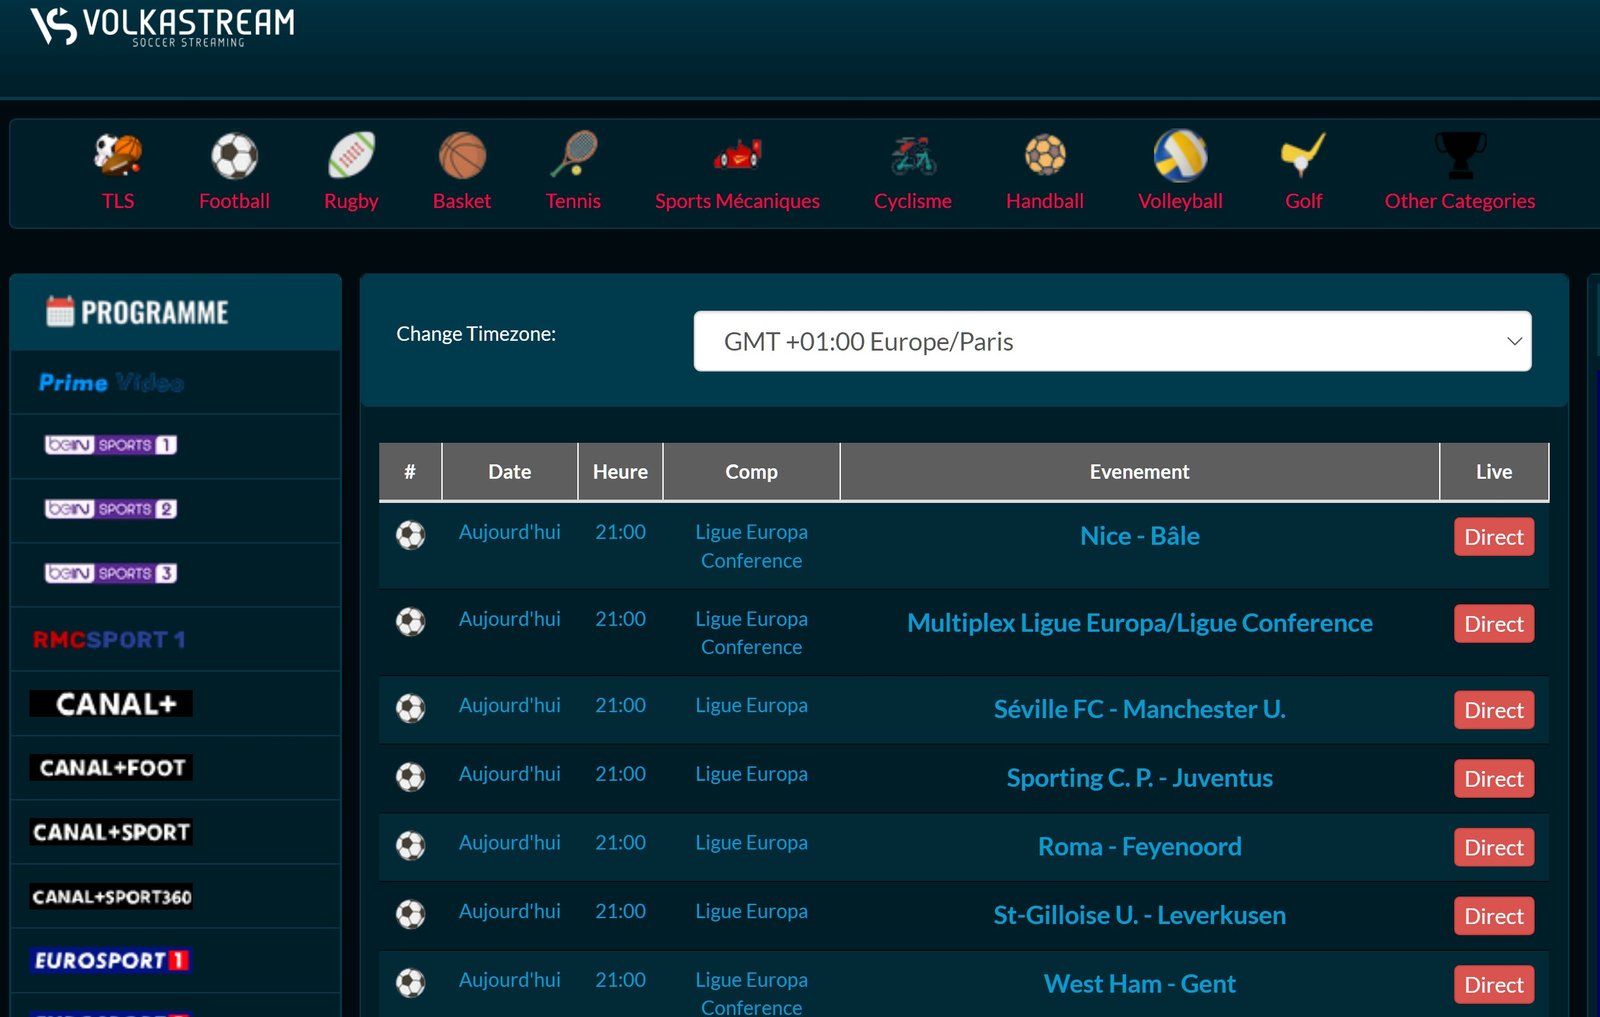
Task: Open Other Categories trophy icon
Action: pos(1460,155)
